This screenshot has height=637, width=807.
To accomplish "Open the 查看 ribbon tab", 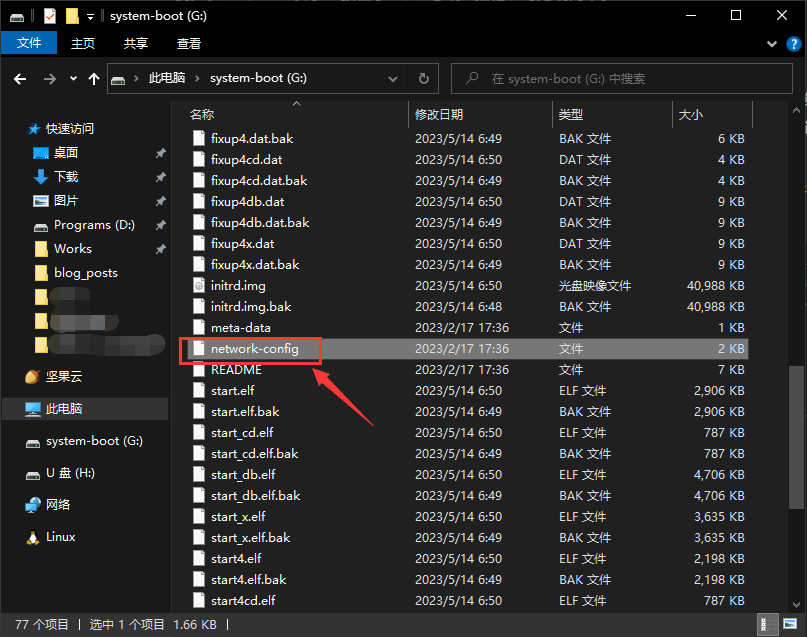I will click(x=188, y=44).
